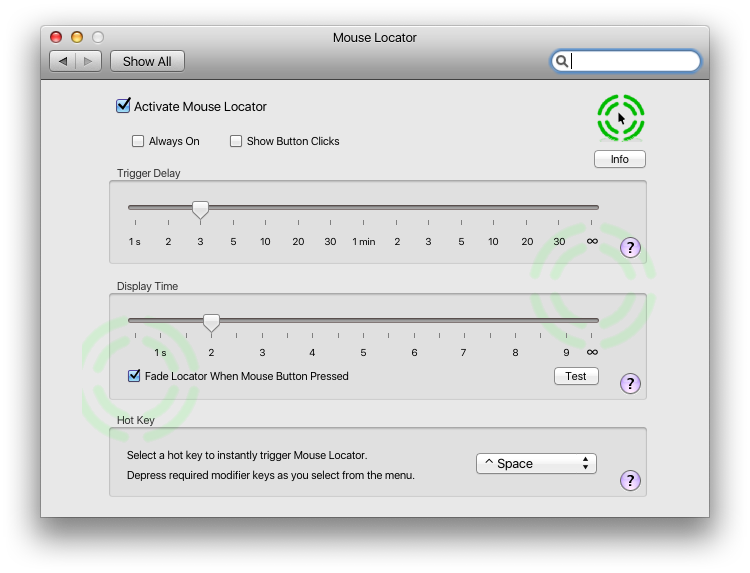Enable Show Button Clicks option
The image size is (750, 573).
click(236, 141)
